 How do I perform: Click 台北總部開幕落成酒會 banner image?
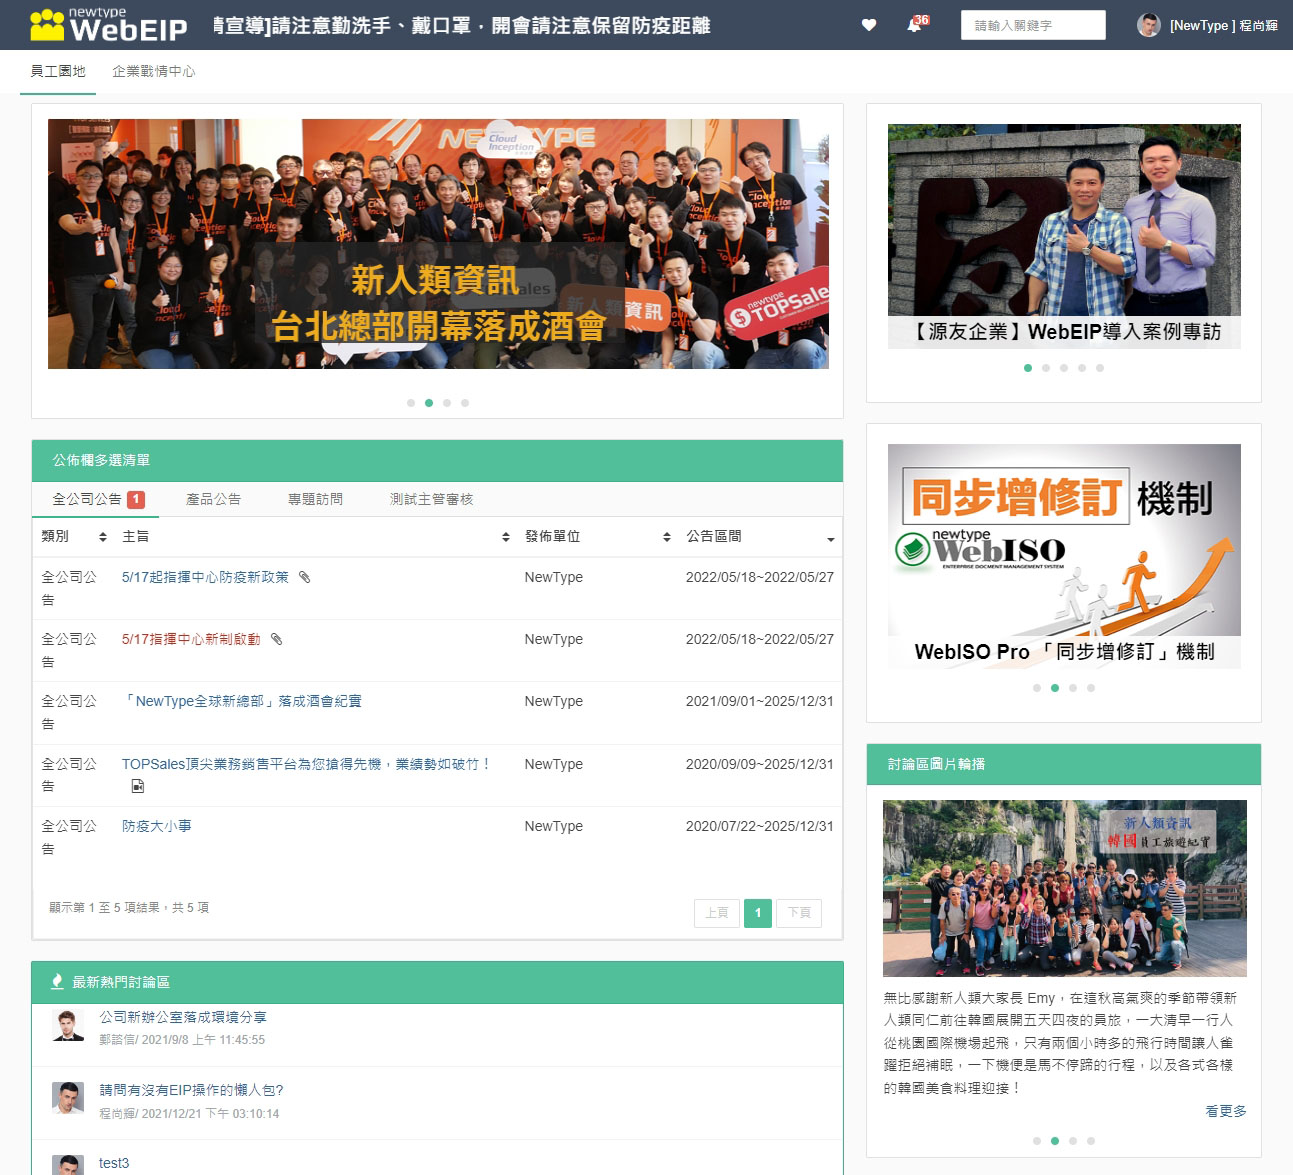point(438,244)
